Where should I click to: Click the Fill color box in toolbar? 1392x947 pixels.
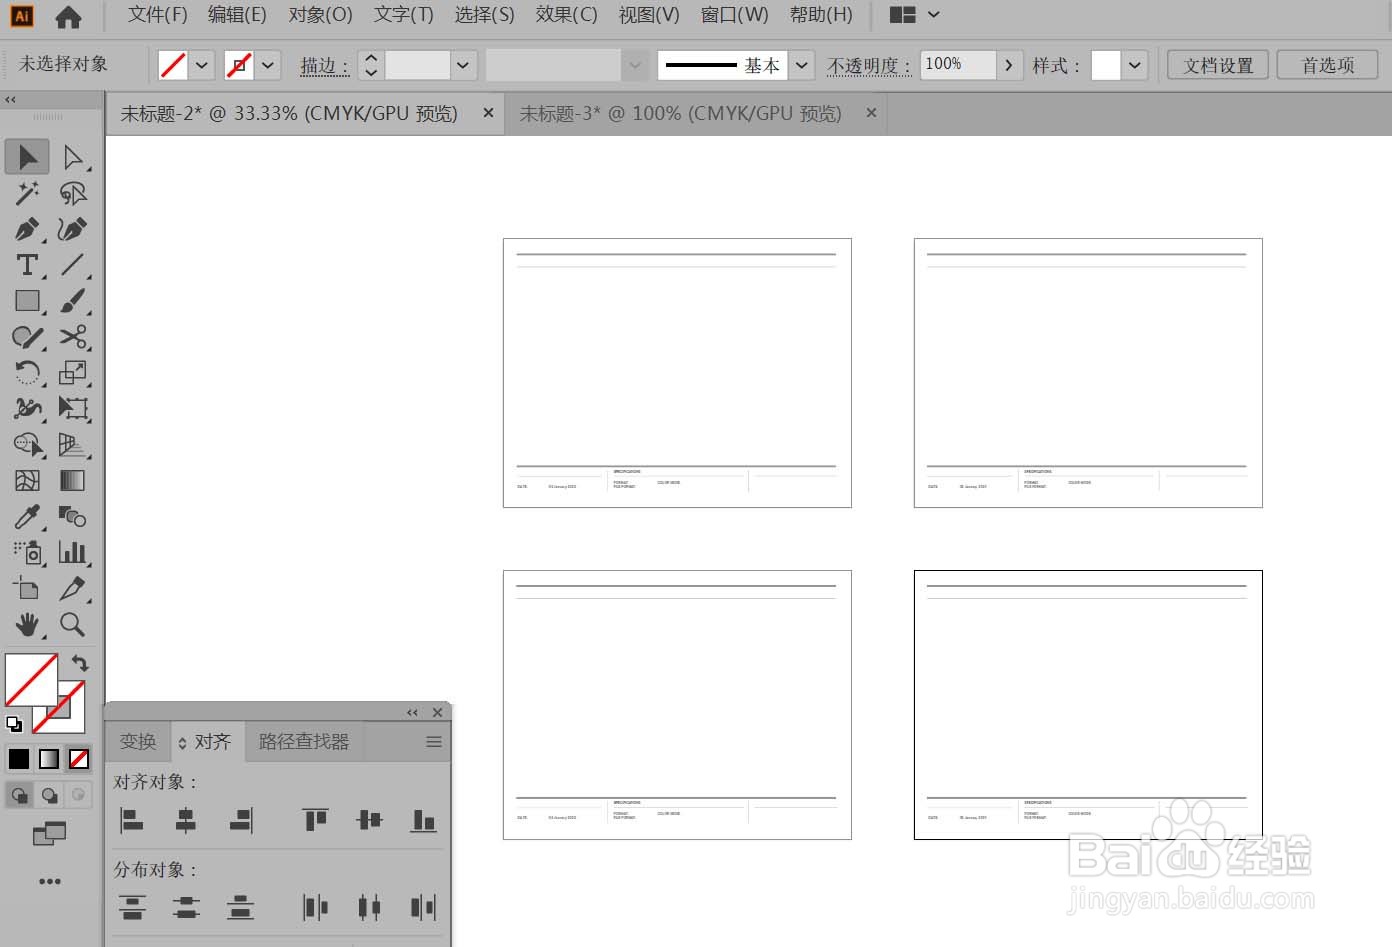pos(31,680)
